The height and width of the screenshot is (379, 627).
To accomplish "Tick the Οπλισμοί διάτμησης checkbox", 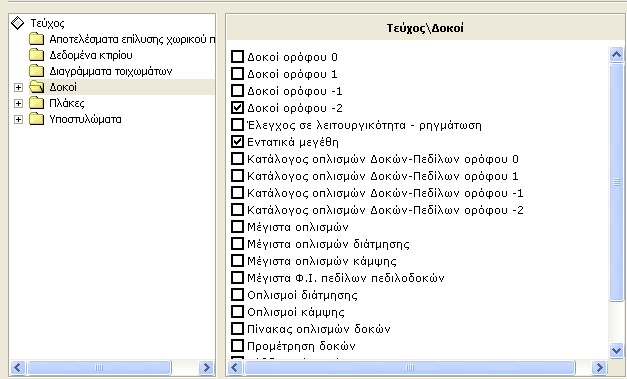I will tap(238, 295).
